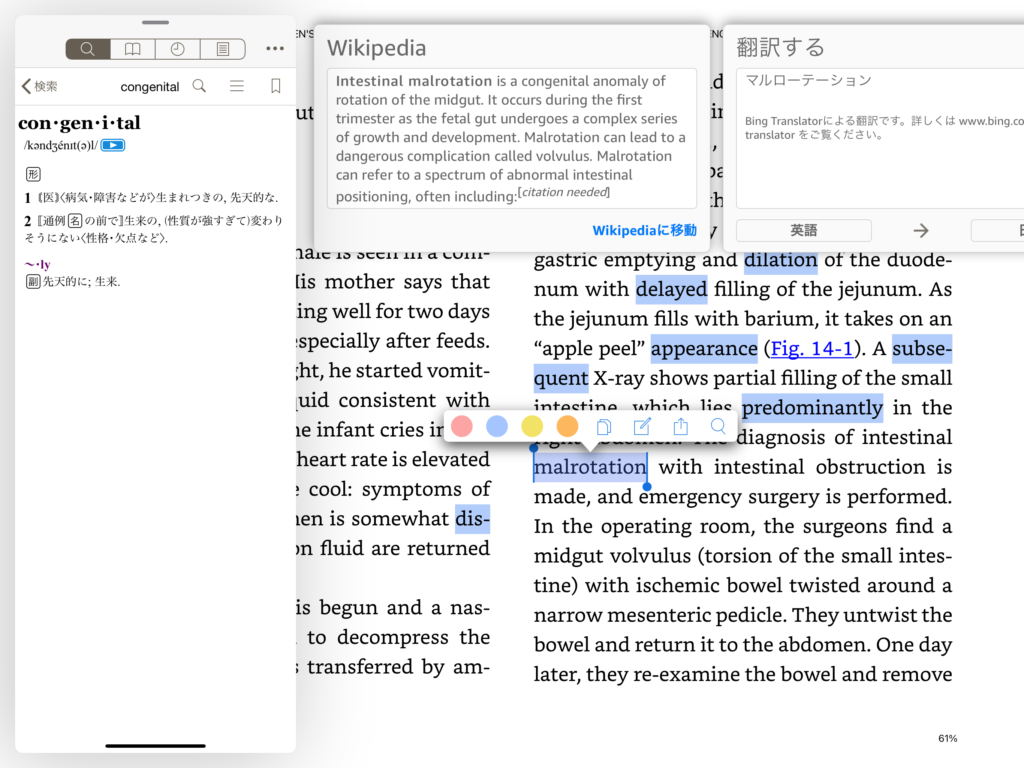Tap the 形 part-of-speech badge
1024x768 pixels.
tap(33, 174)
